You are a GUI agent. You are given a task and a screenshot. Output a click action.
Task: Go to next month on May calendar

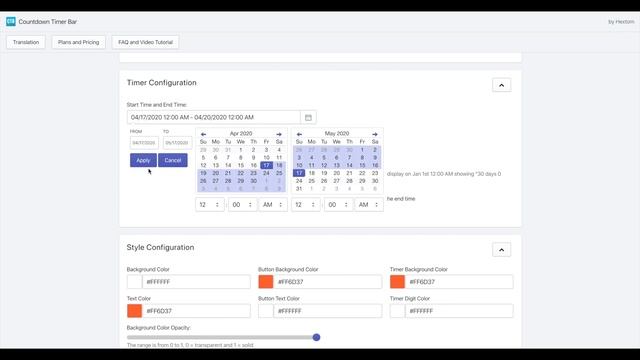click(x=375, y=134)
